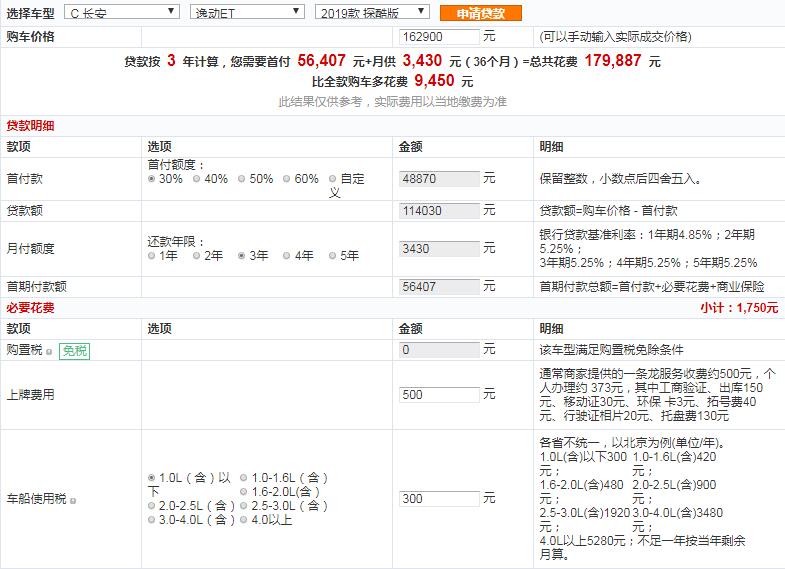Click the 首期付款额 row label

click(36, 287)
